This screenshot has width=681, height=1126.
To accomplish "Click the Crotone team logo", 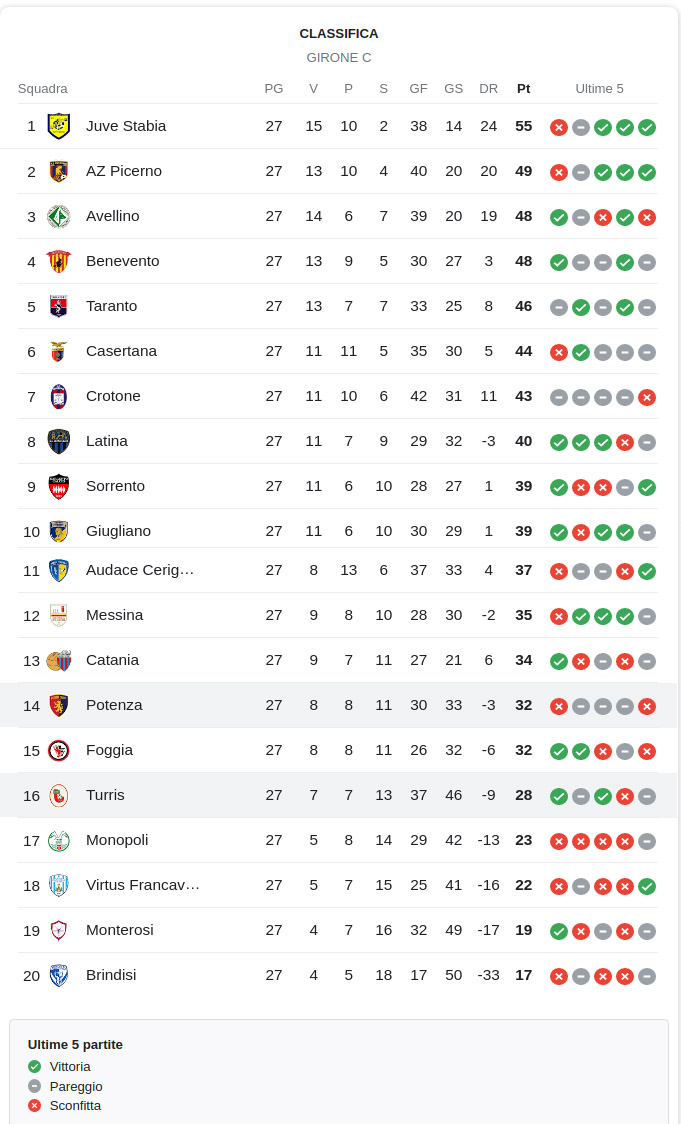I will click(59, 396).
